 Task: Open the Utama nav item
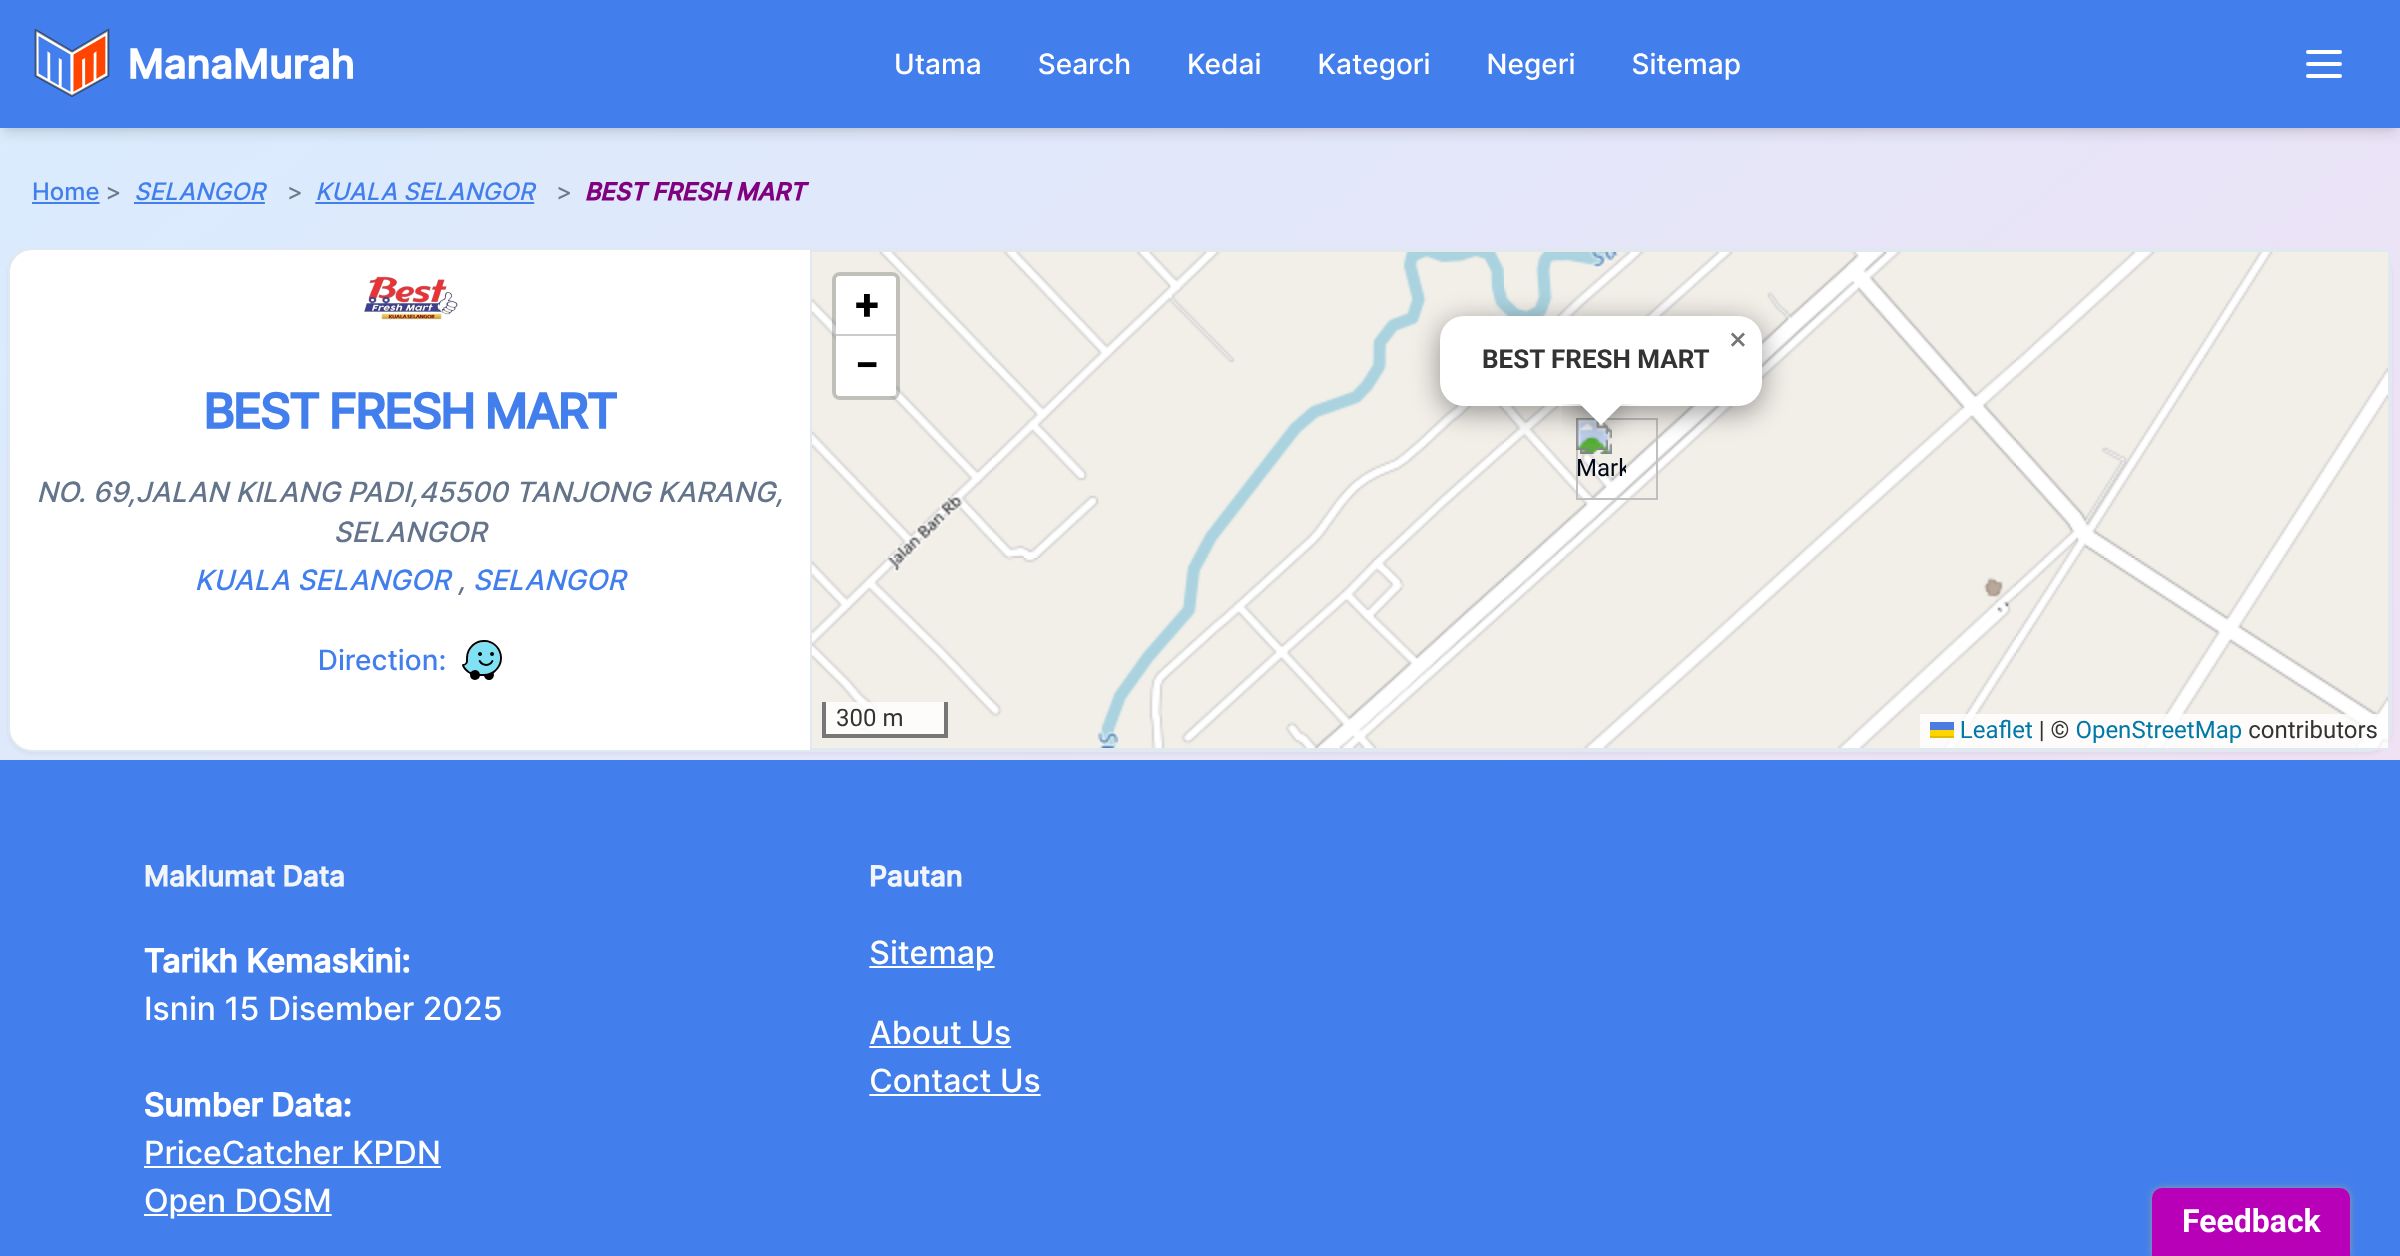pos(937,64)
